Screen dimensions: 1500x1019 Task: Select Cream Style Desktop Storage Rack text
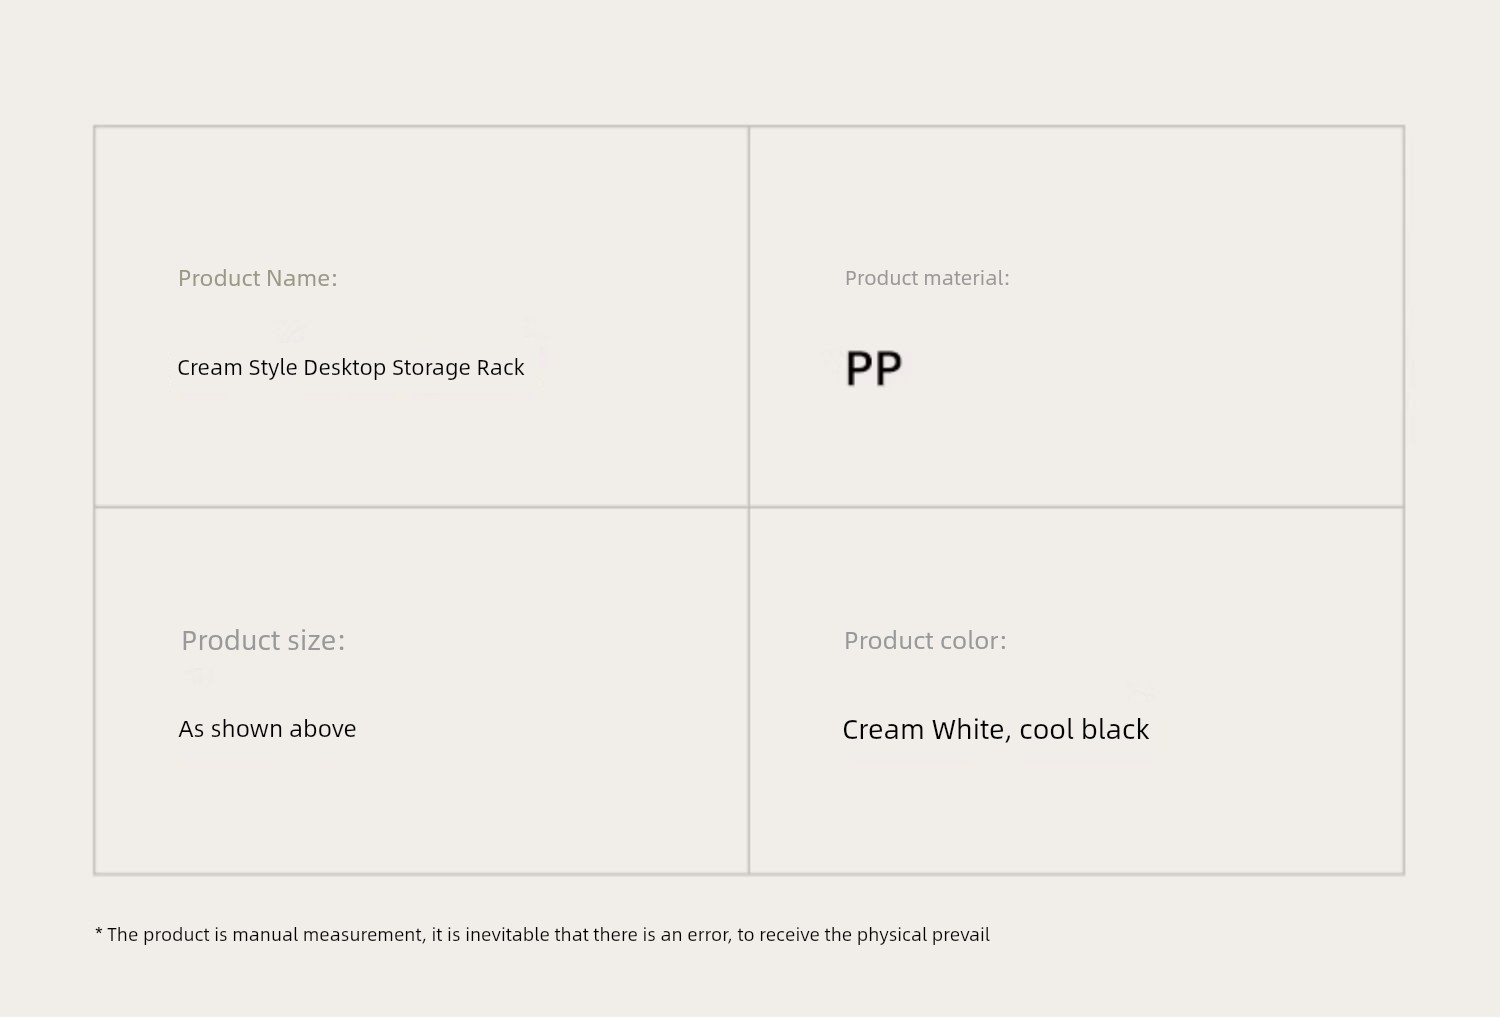pyautogui.click(x=351, y=367)
